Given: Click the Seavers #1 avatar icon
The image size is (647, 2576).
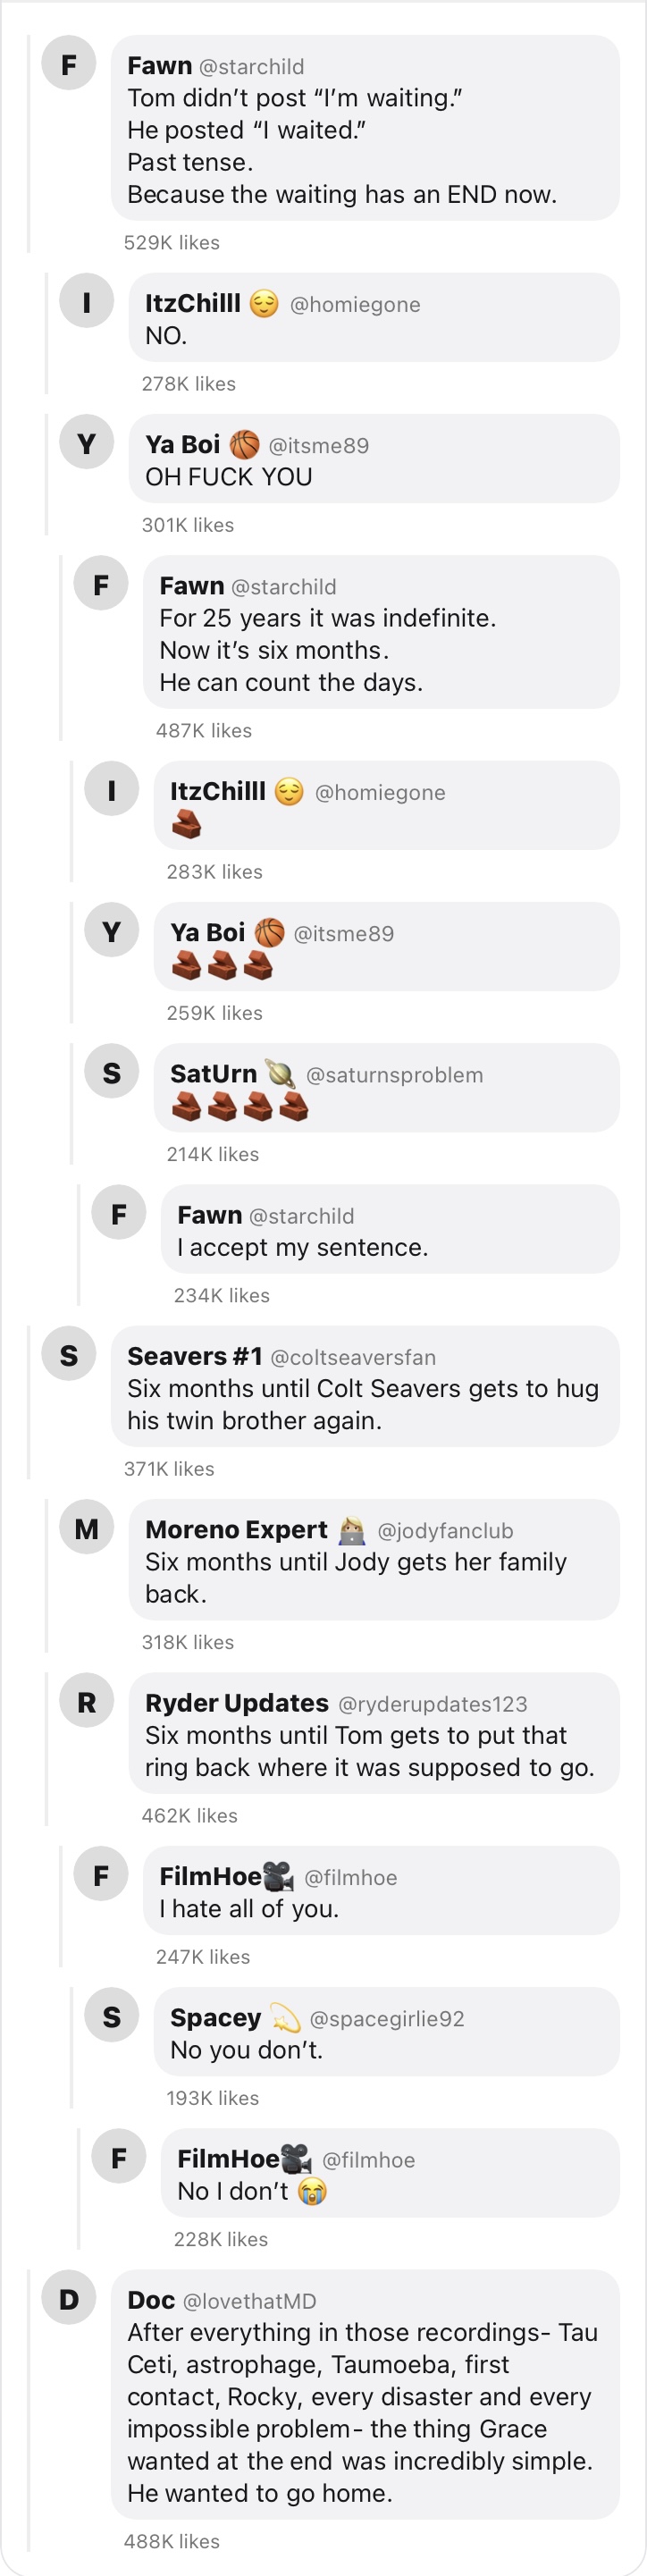Looking at the screenshot, I should [x=69, y=1354].
